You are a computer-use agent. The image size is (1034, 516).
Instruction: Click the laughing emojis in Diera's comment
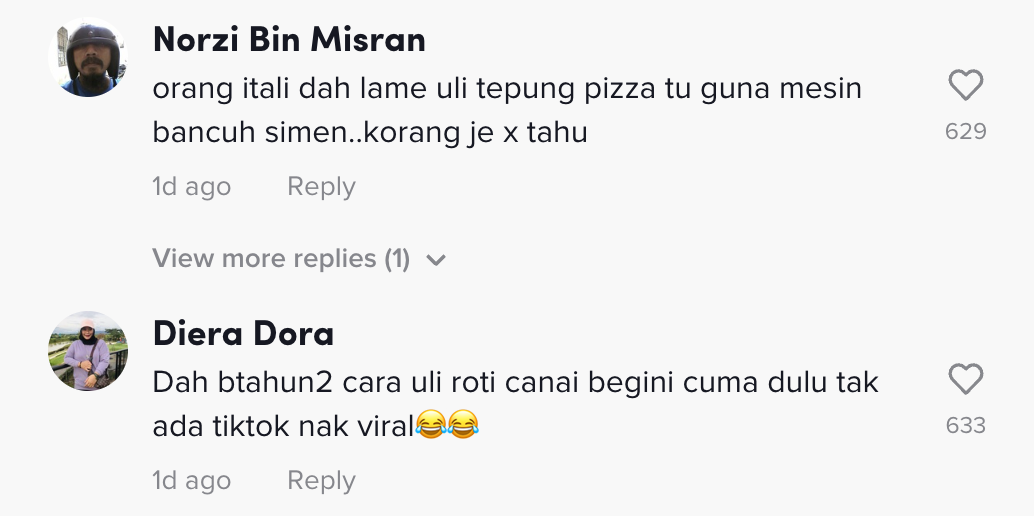pos(445,427)
